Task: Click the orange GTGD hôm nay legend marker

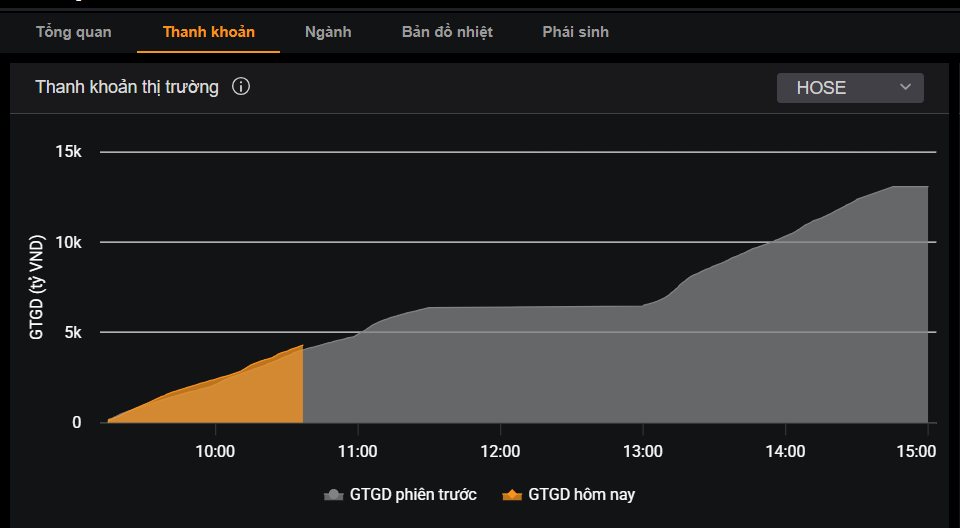Action: tap(512, 495)
